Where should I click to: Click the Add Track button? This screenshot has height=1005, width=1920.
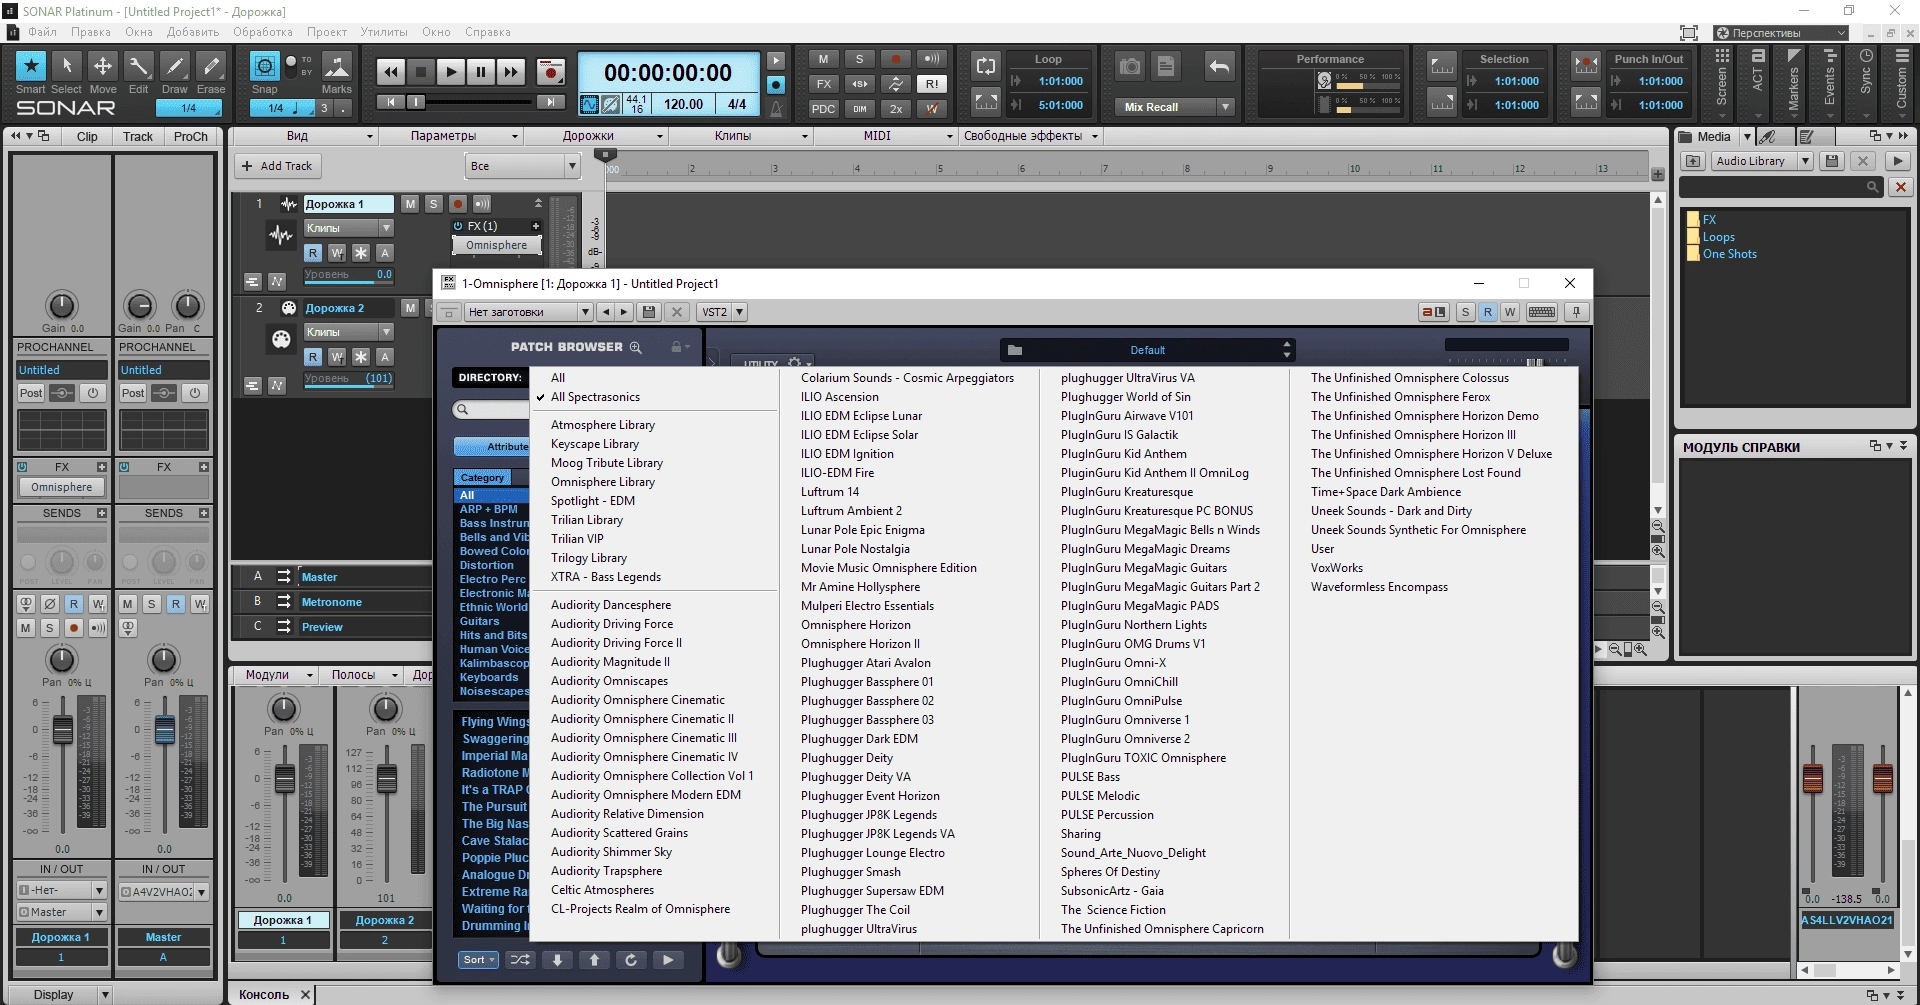(278, 166)
